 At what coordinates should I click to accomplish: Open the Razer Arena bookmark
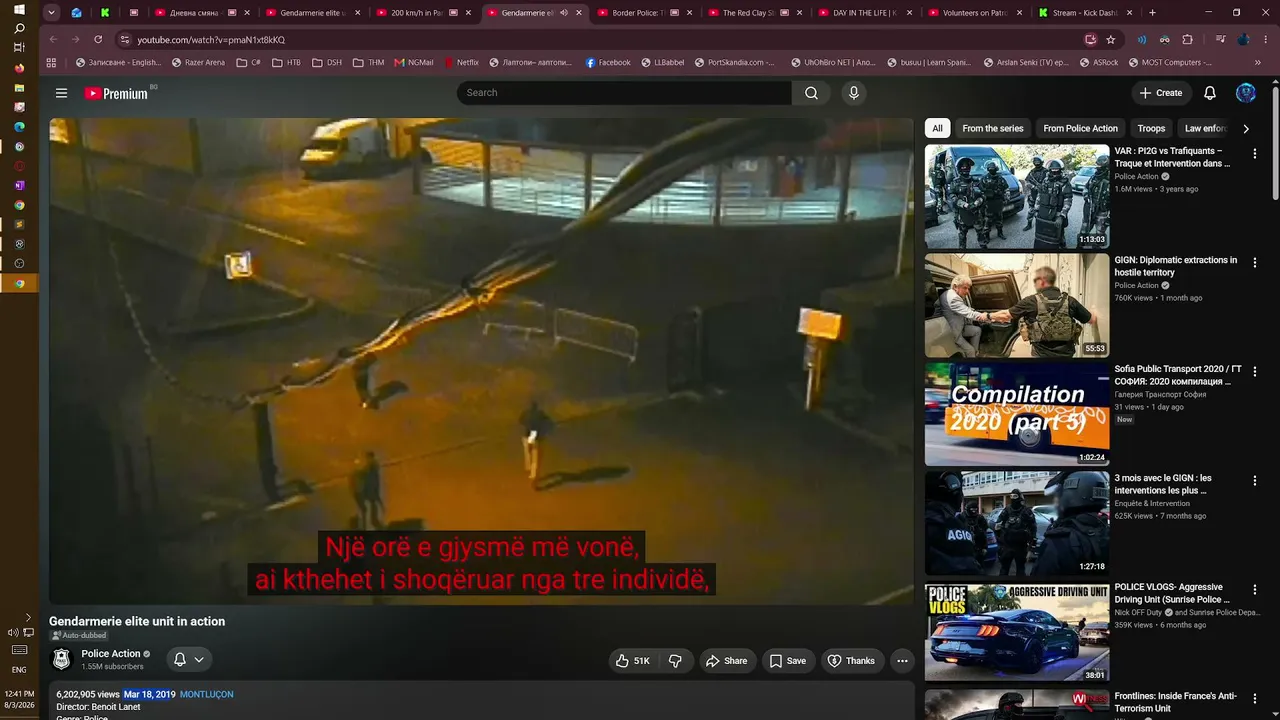point(198,62)
